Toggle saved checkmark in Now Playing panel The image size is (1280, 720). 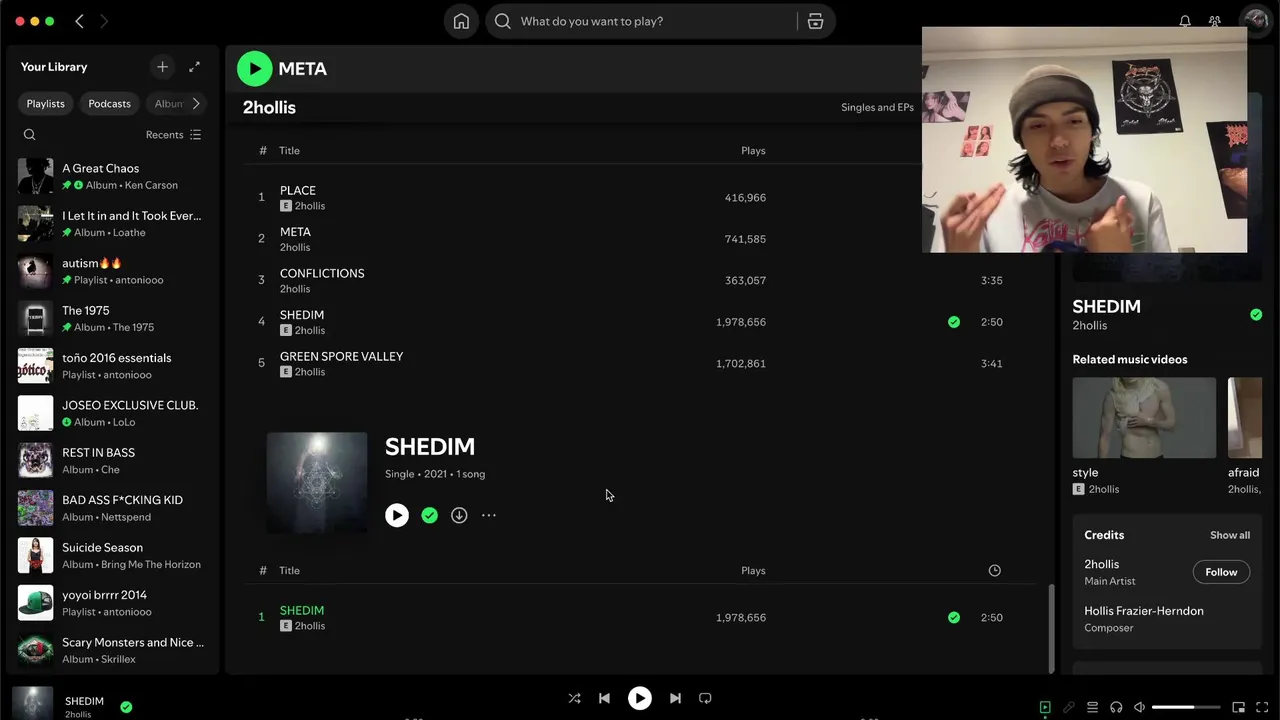click(1256, 314)
